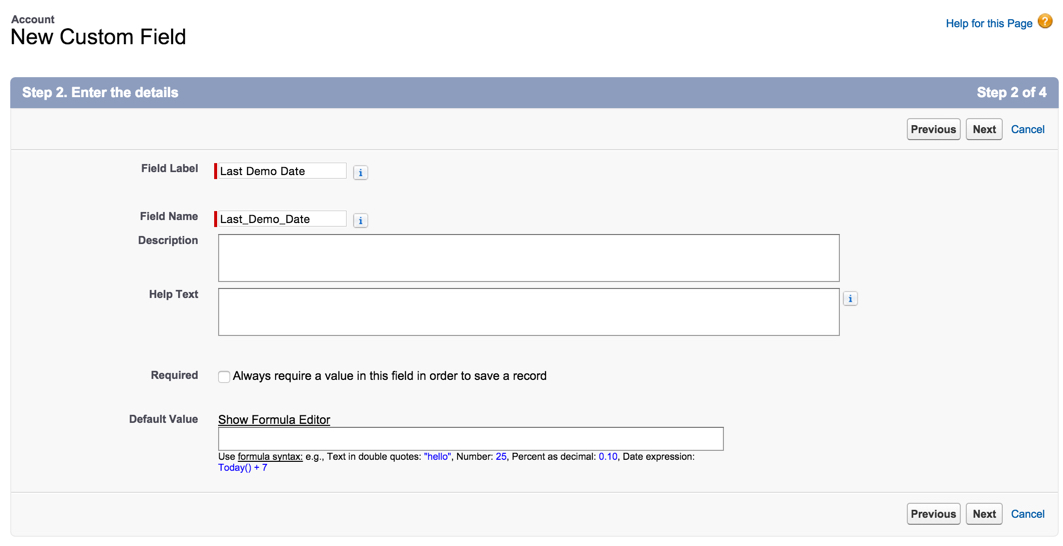Viewport: 1063px width, 546px height.
Task: Click the Help for this Page question mark icon
Action: (x=1045, y=21)
